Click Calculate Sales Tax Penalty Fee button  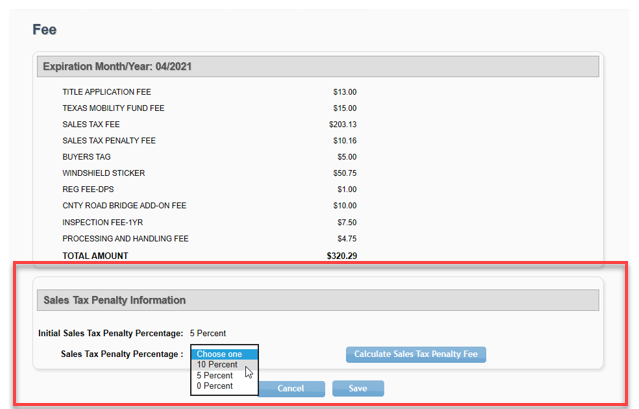pos(415,354)
